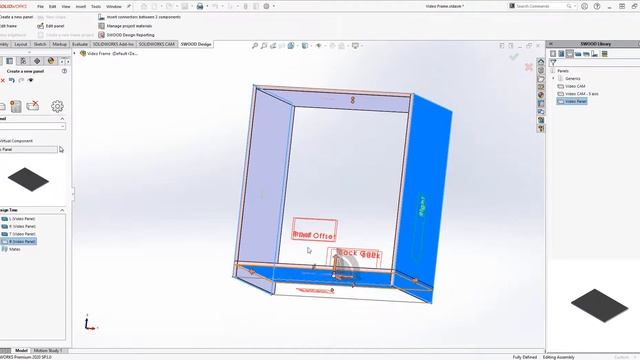Switch to the Layout tab
This screenshot has width=640, height=360.
point(20,44)
